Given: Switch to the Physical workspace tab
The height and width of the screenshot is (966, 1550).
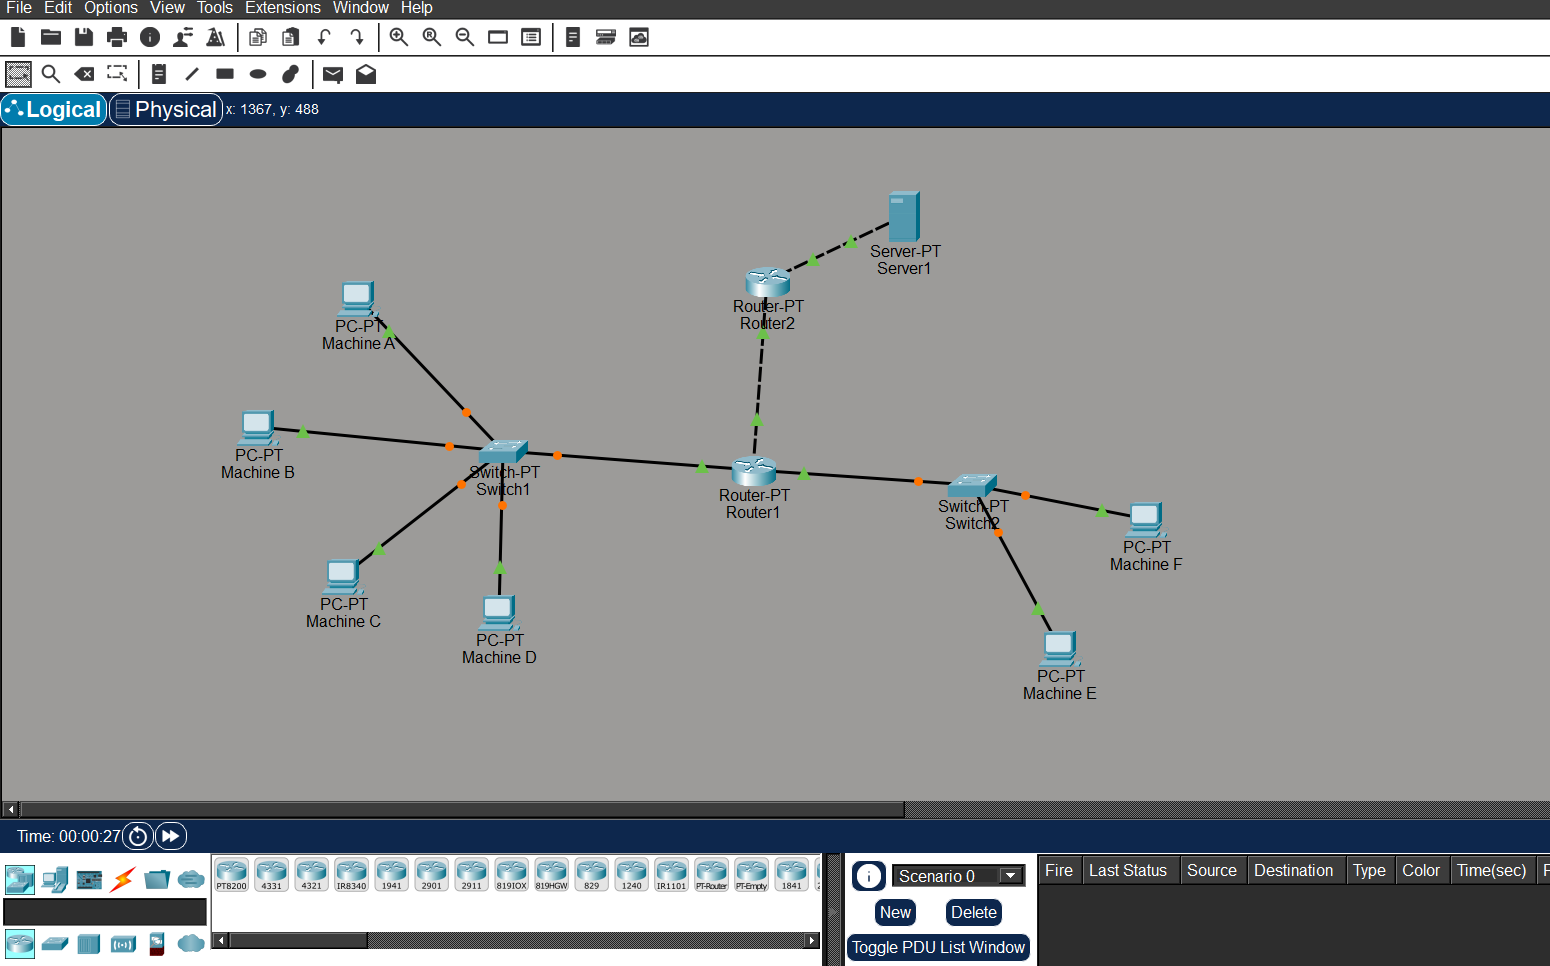Looking at the screenshot, I should click(x=165, y=109).
